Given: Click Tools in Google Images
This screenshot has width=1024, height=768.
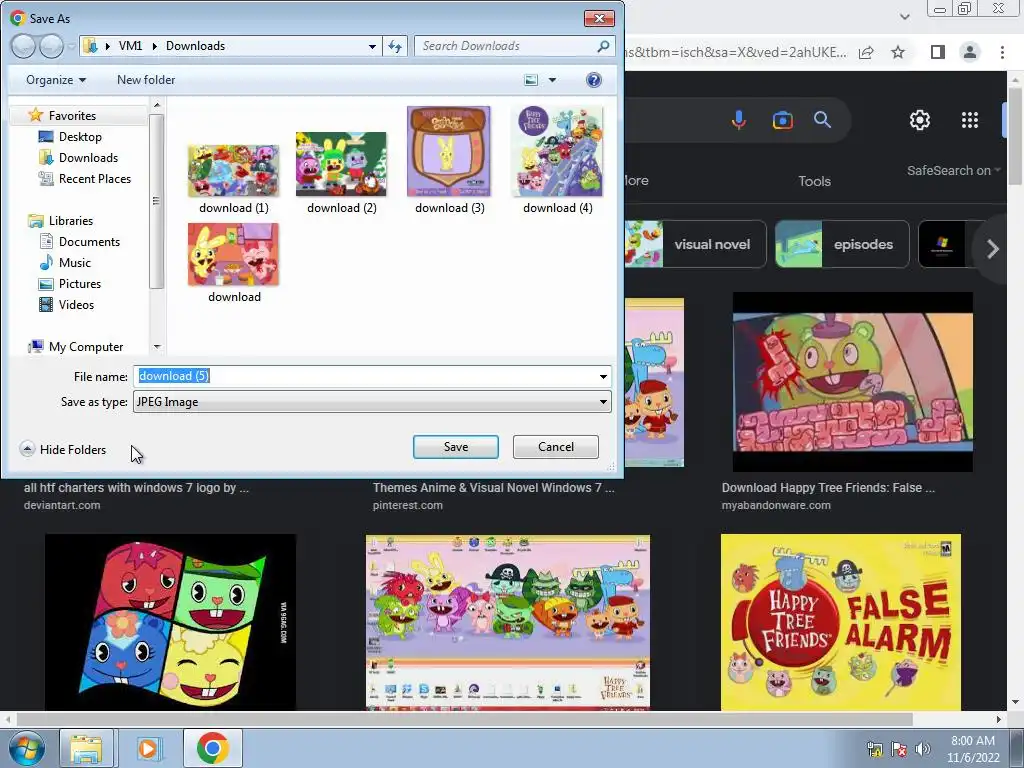Looking at the screenshot, I should [814, 181].
